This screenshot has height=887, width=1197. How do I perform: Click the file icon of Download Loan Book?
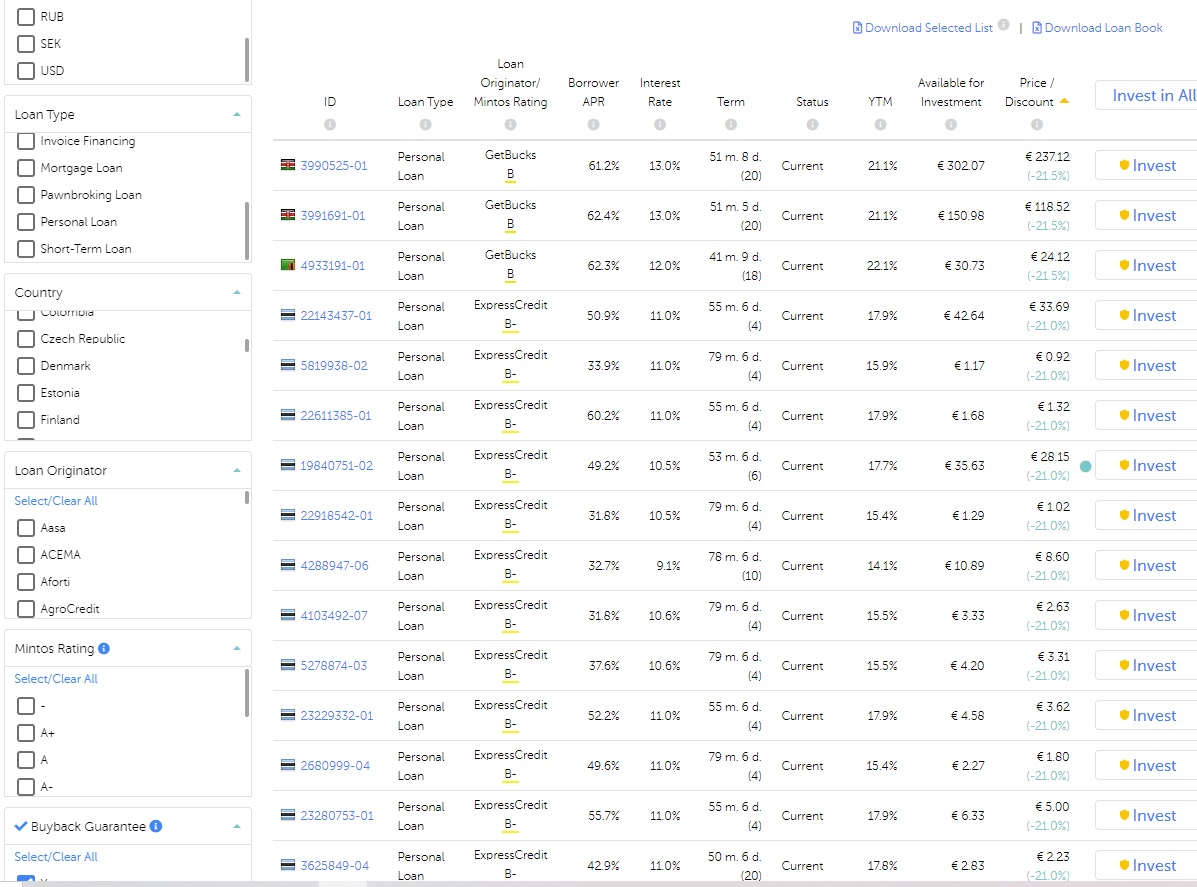tap(1037, 27)
